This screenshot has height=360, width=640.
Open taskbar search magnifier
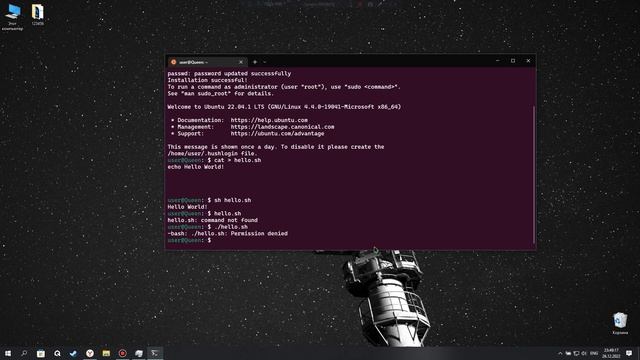pyautogui.click(x=24, y=353)
